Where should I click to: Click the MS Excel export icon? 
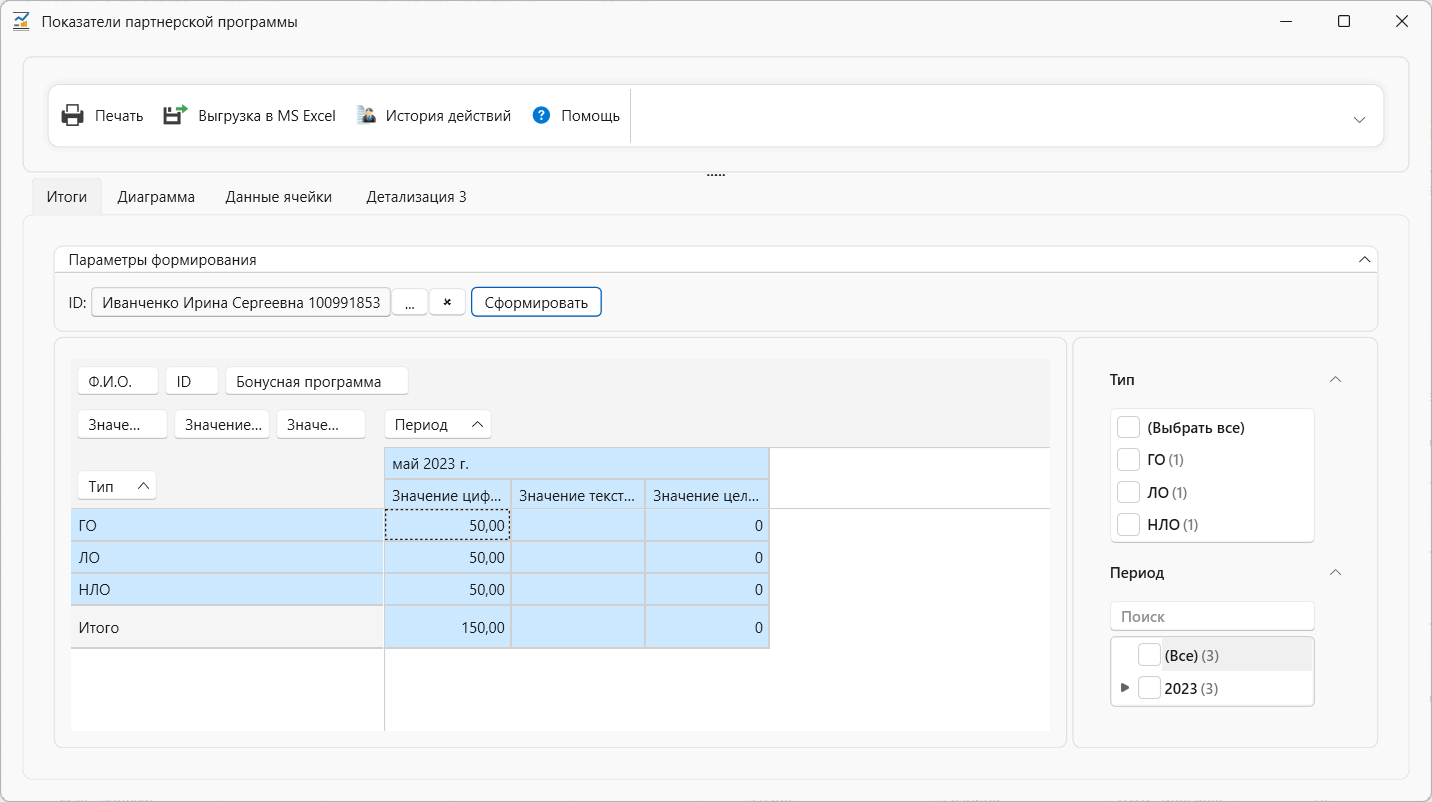[x=175, y=116]
